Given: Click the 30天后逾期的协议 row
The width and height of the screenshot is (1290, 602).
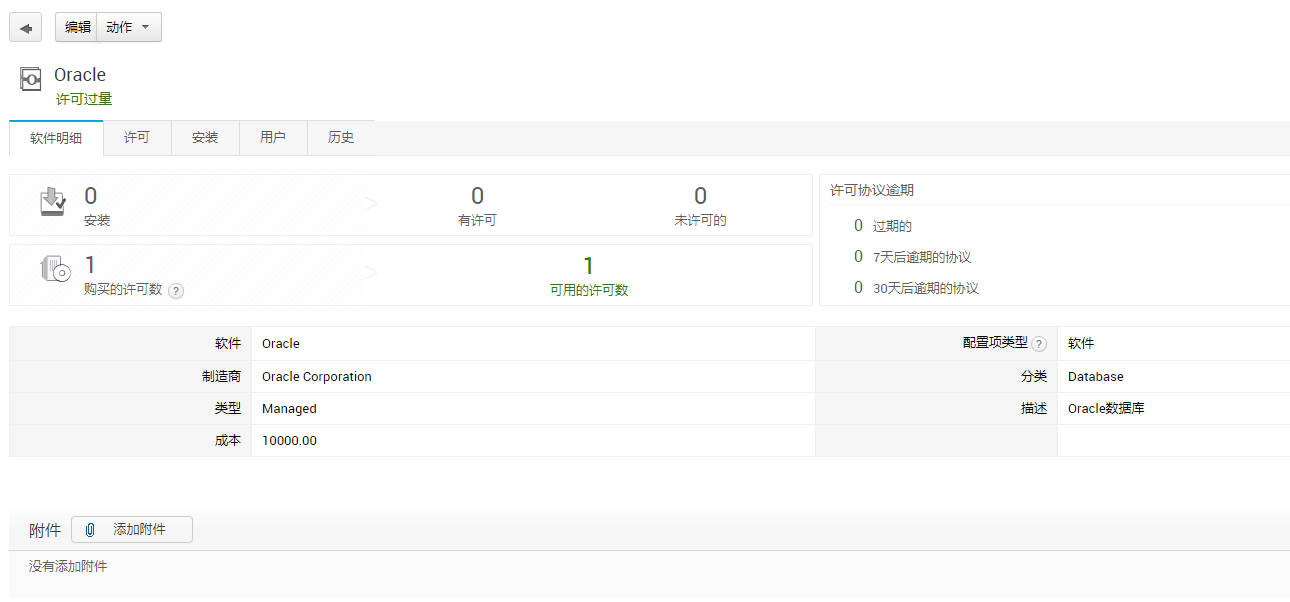Looking at the screenshot, I should pyautogui.click(x=916, y=288).
